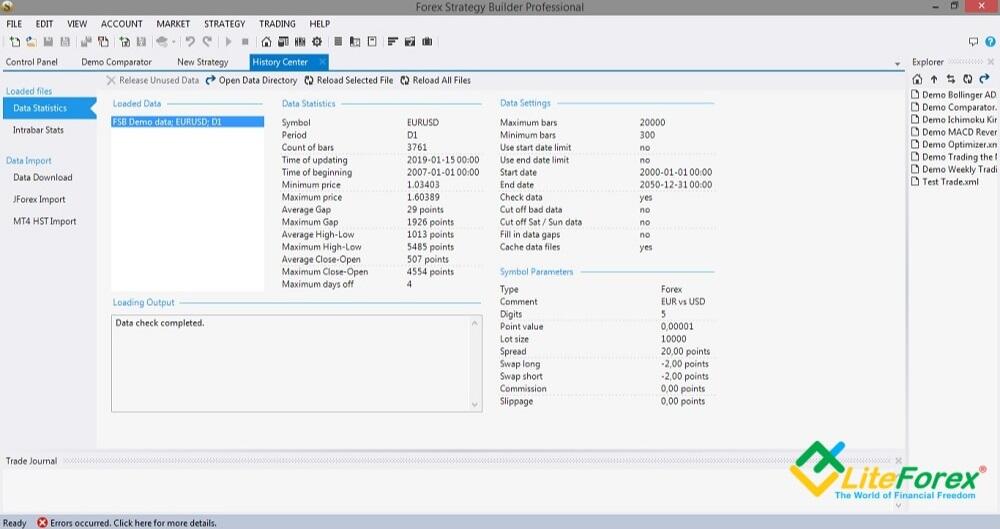
Task: Open Demo Optimizer file in Explorer
Action: point(954,144)
